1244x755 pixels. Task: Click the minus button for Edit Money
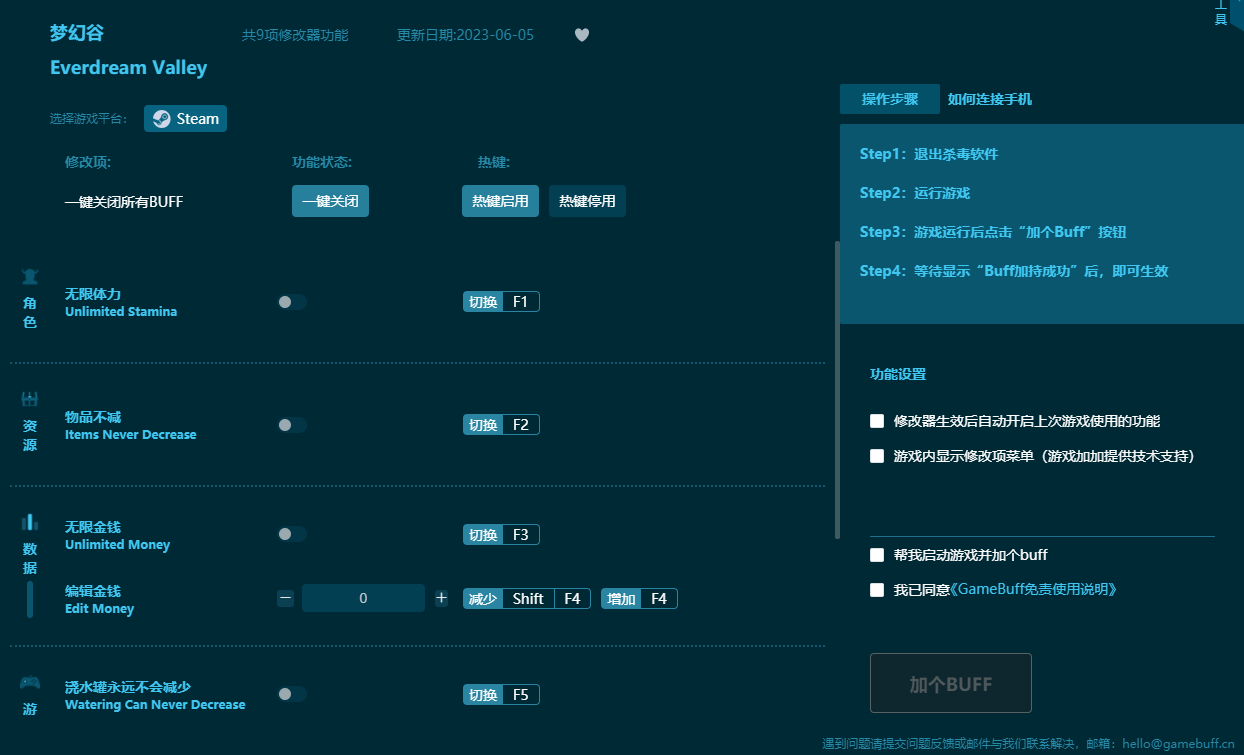(x=286, y=598)
